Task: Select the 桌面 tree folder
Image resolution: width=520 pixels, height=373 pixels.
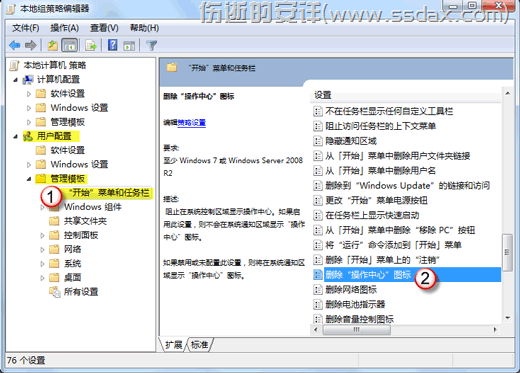Action: 72,278
